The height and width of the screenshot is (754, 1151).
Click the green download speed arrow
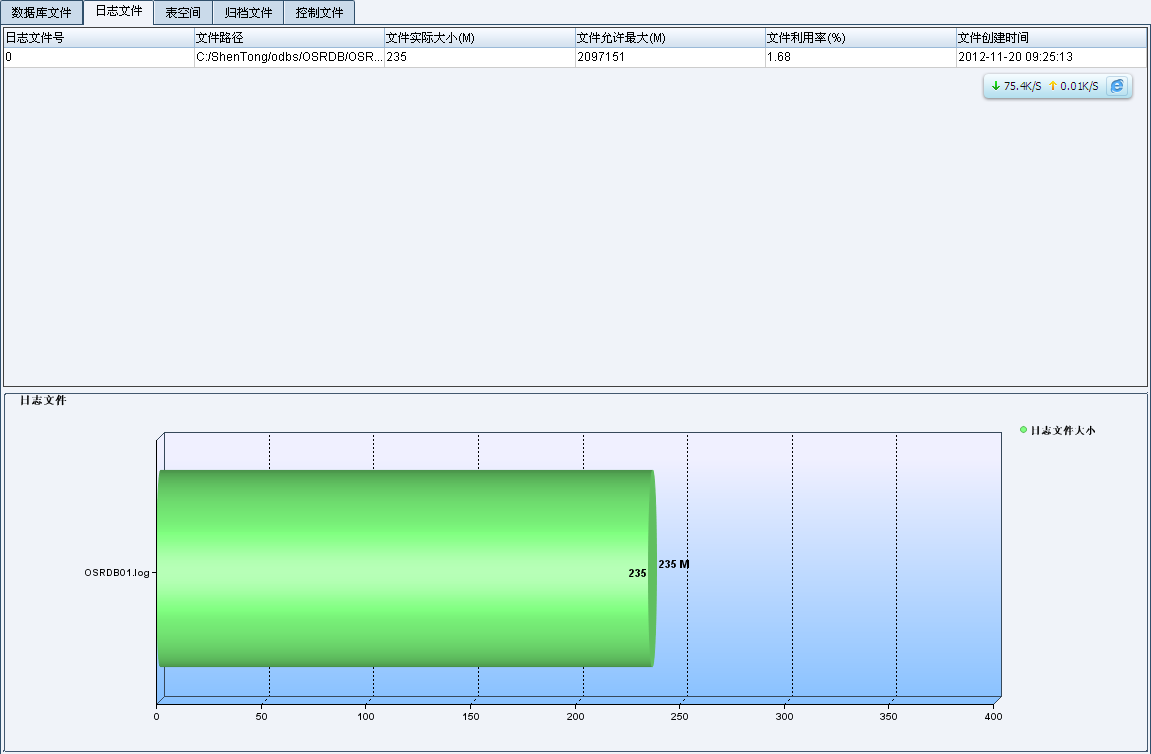click(995, 86)
